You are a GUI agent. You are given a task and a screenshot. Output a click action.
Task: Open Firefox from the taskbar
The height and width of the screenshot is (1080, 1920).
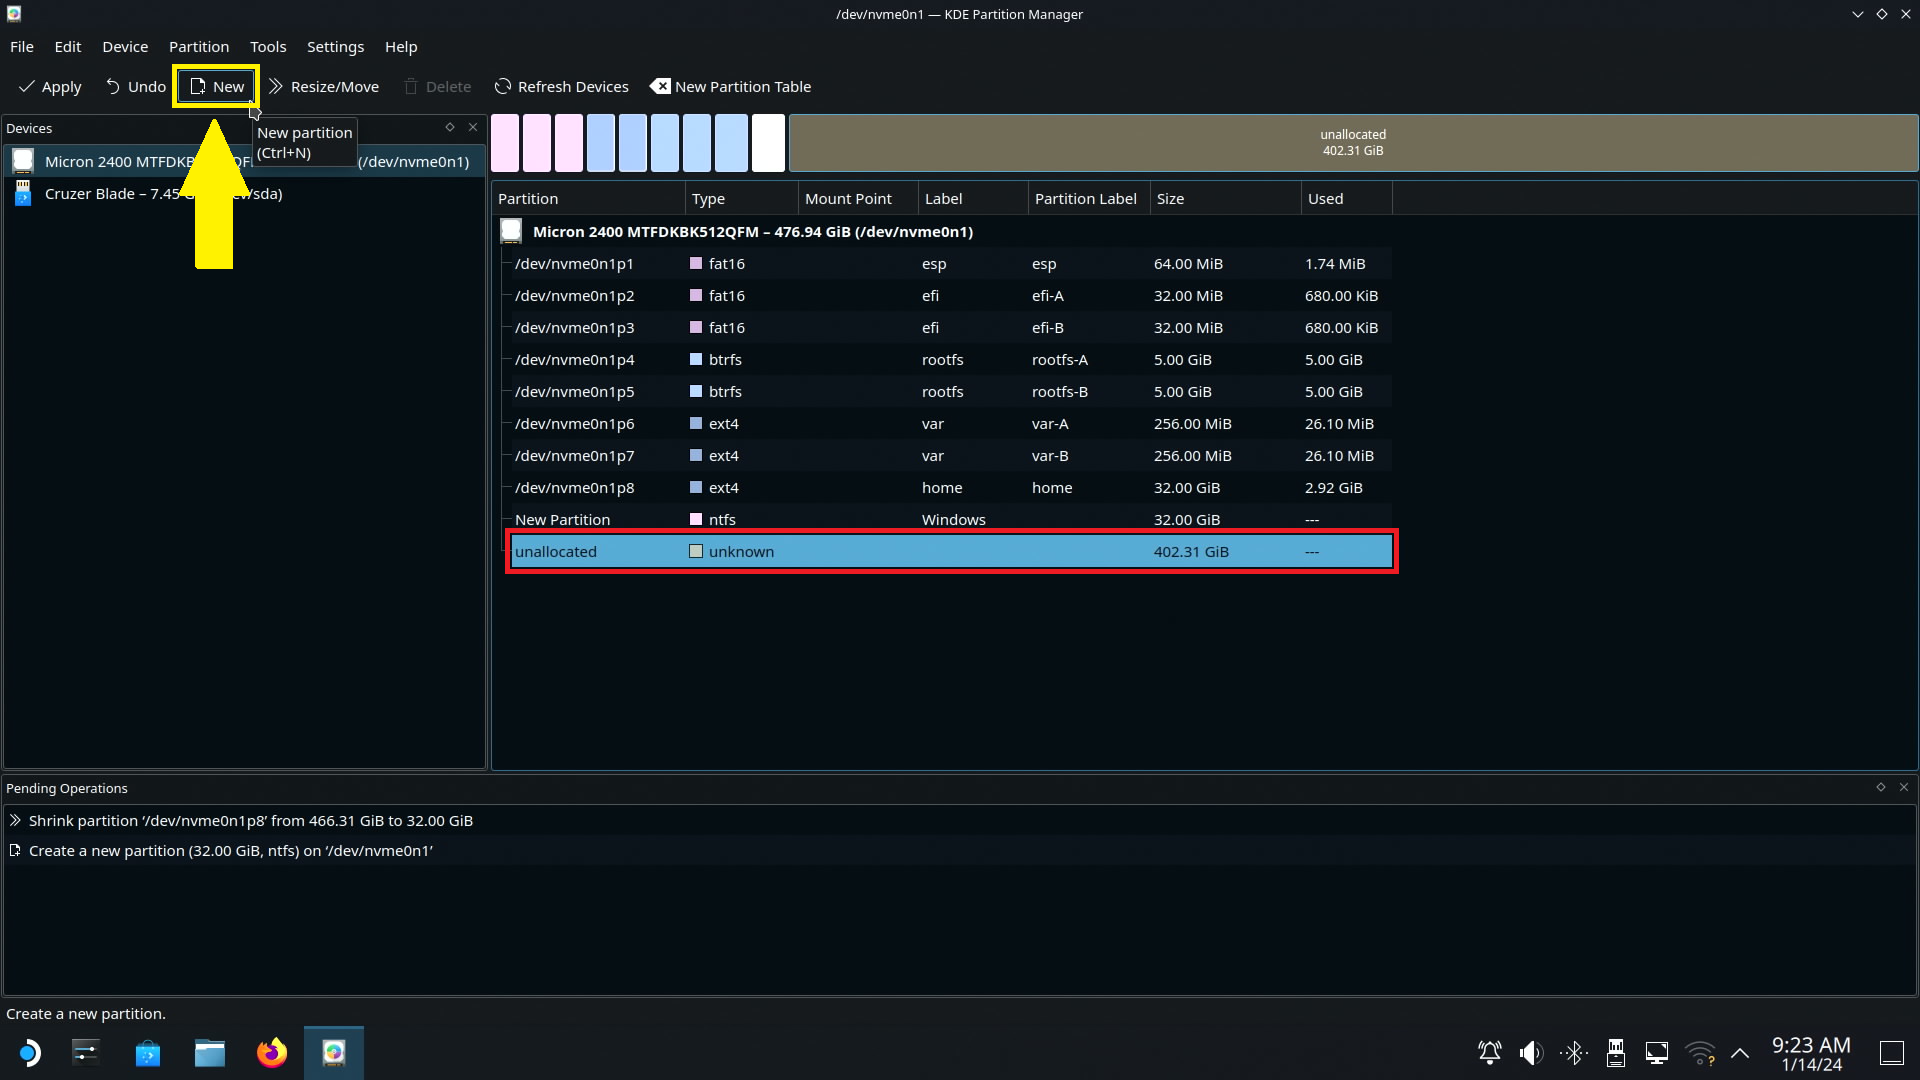[x=271, y=1053]
